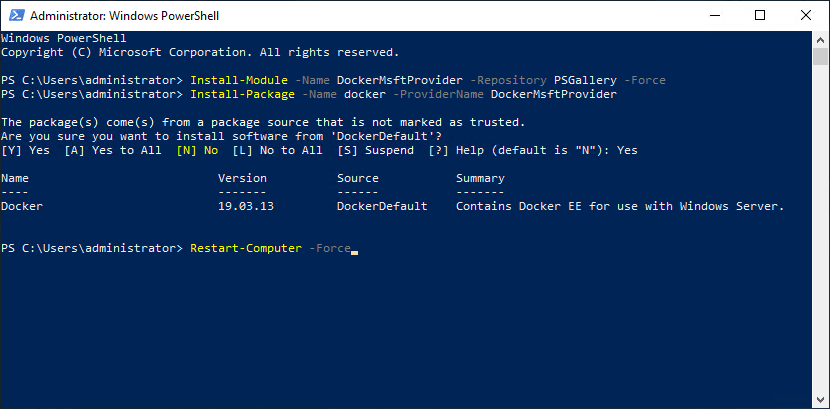Click the '[S] Suspend' prompt option

click(x=375, y=150)
